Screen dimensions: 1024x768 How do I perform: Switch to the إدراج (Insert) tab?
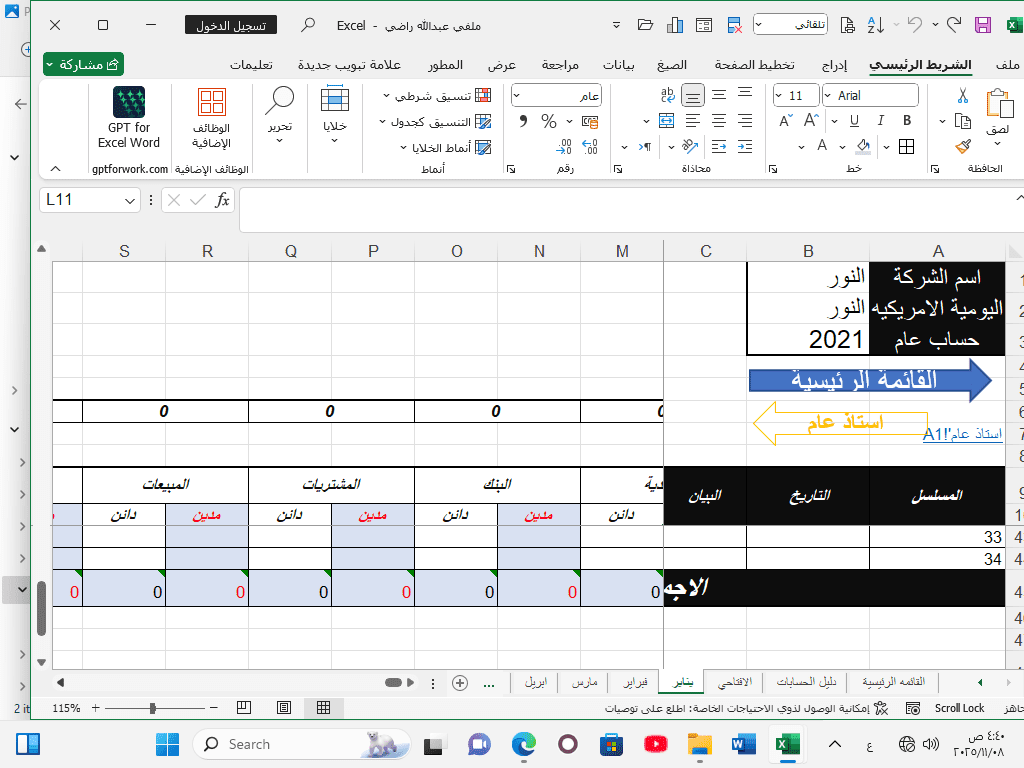point(834,65)
